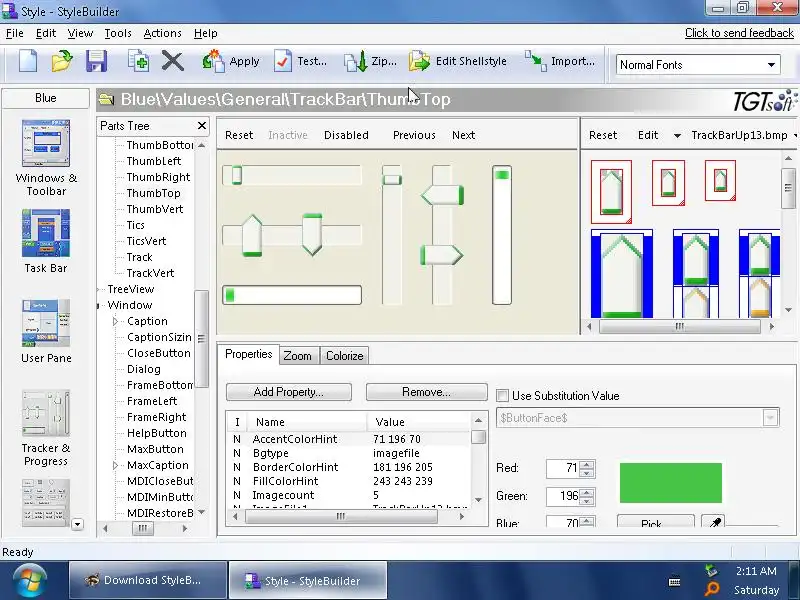Click the Delete X toolbar icon

(x=172, y=61)
